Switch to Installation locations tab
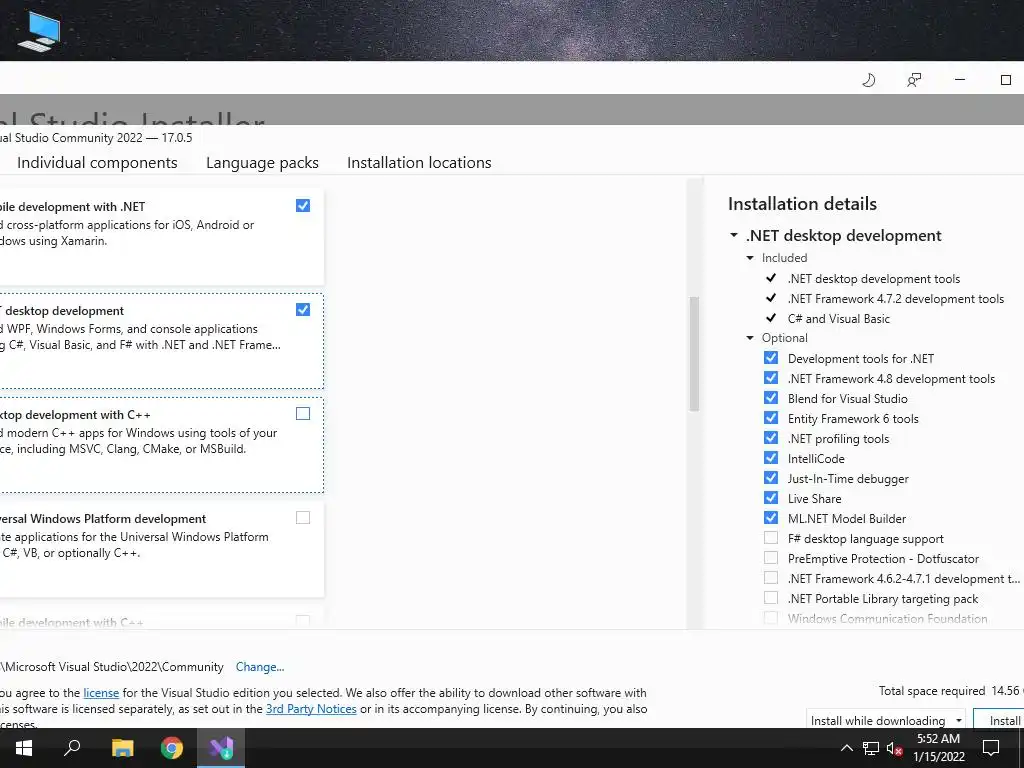Viewport: 1024px width, 768px height. pos(419,163)
